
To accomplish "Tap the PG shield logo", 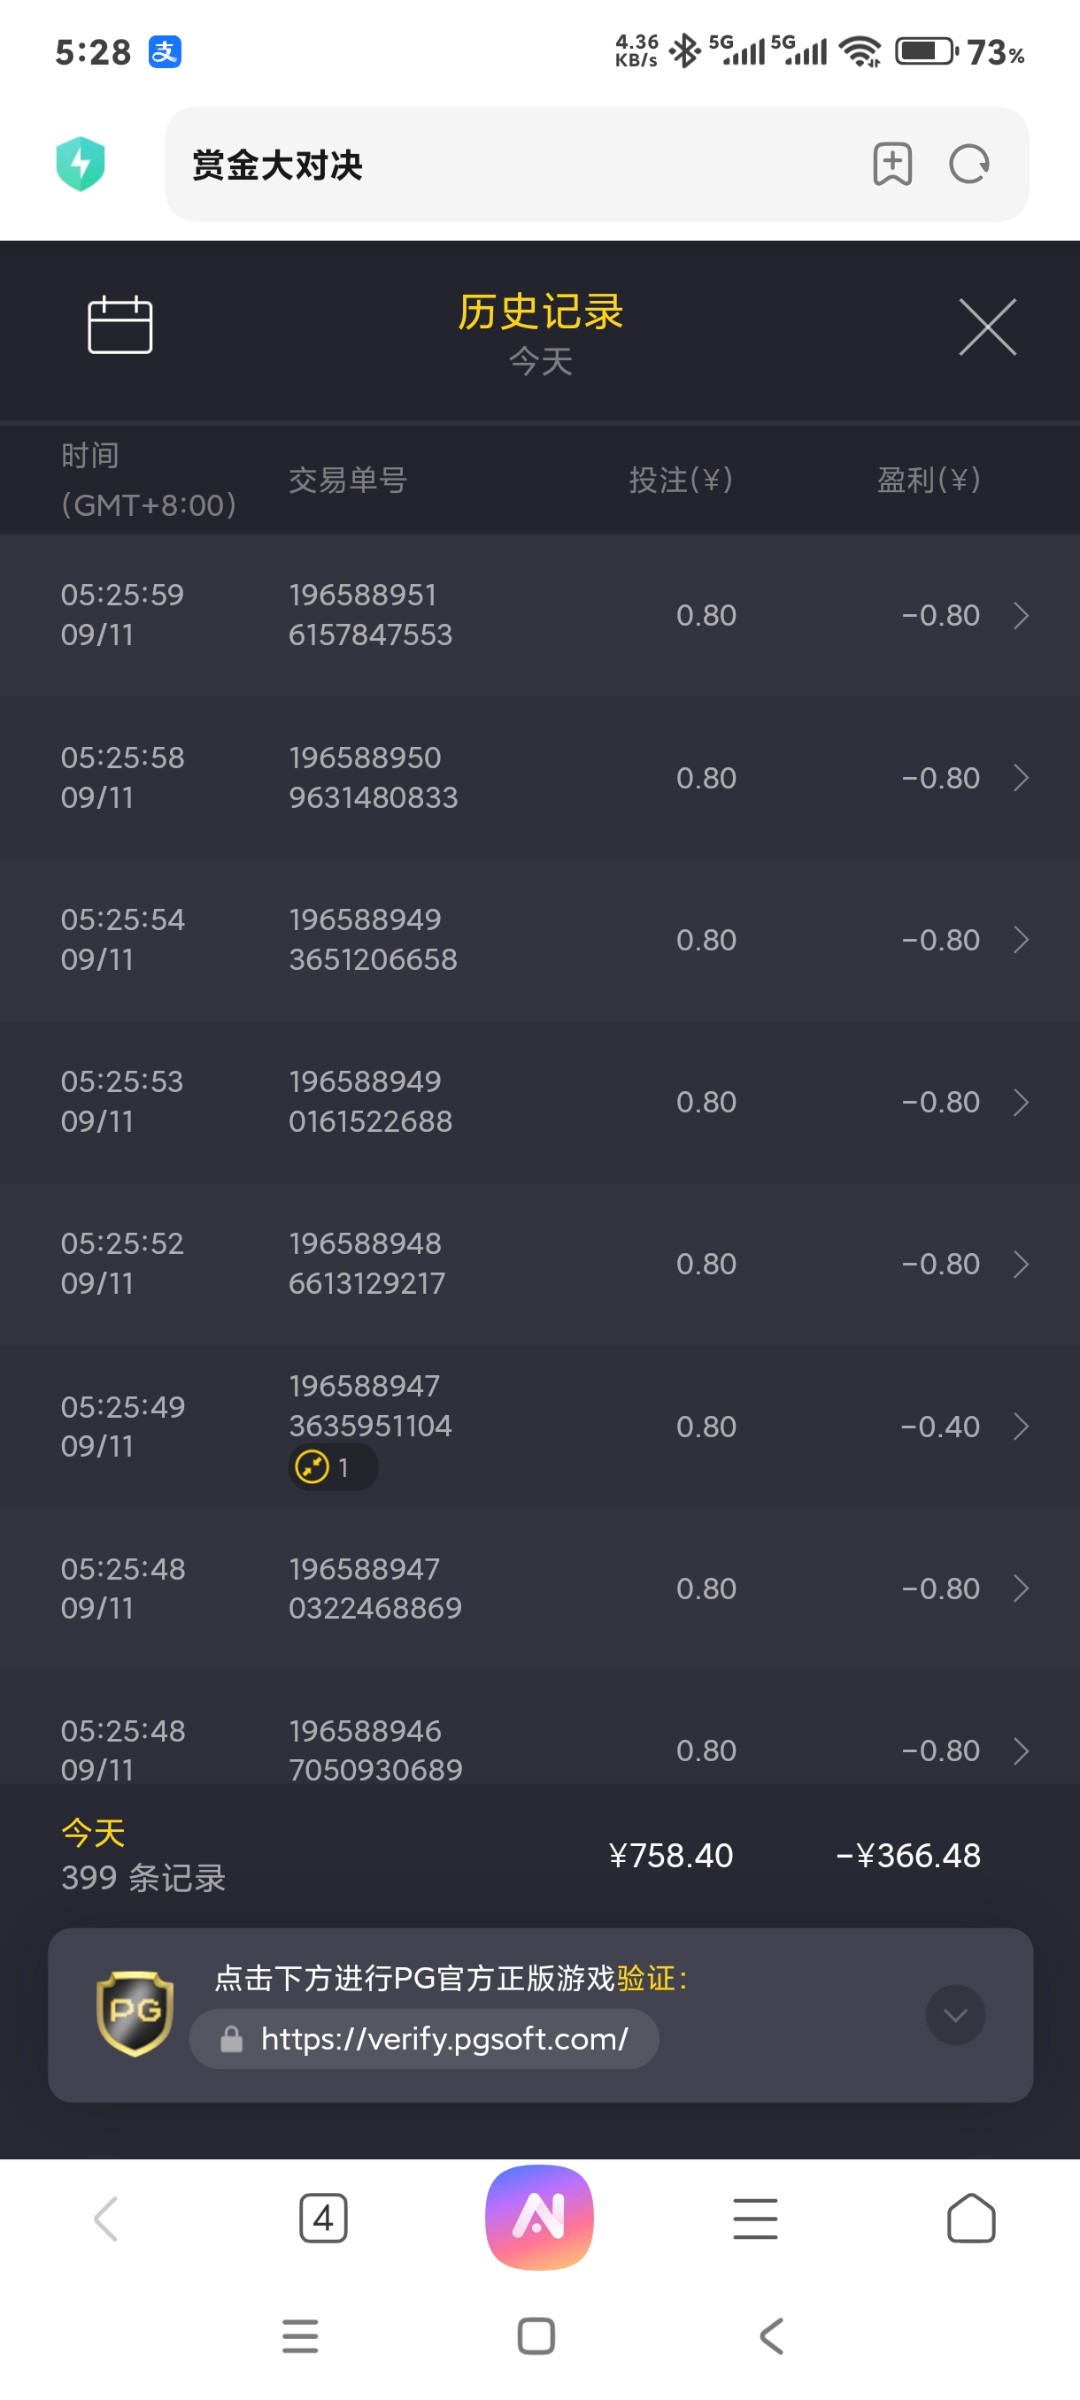I will (135, 2014).
